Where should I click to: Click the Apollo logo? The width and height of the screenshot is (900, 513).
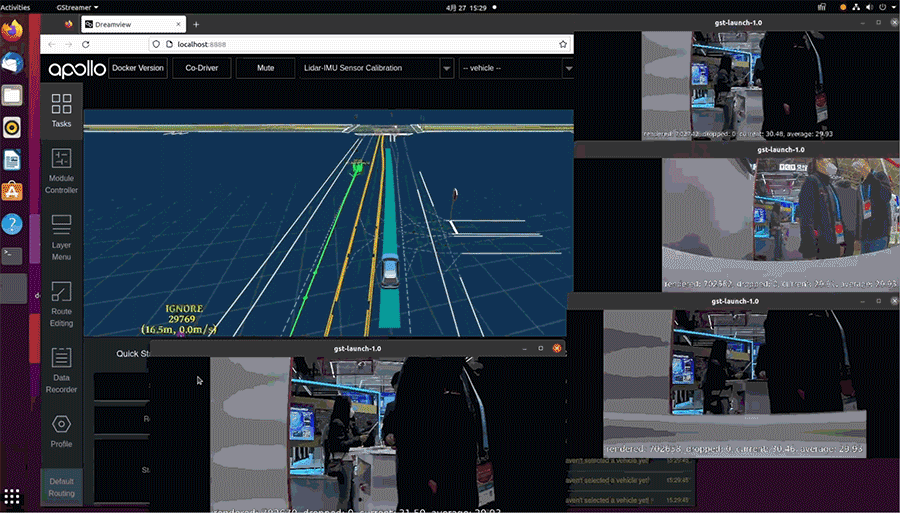pyautogui.click(x=77, y=68)
